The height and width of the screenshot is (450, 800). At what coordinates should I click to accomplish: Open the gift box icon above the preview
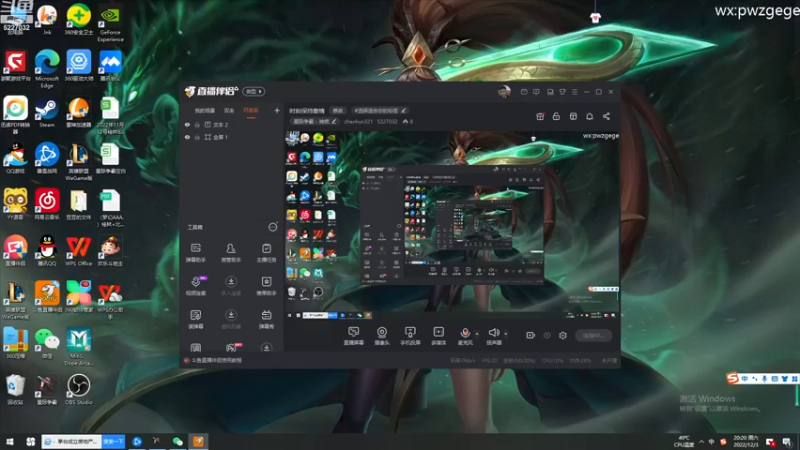(x=540, y=116)
